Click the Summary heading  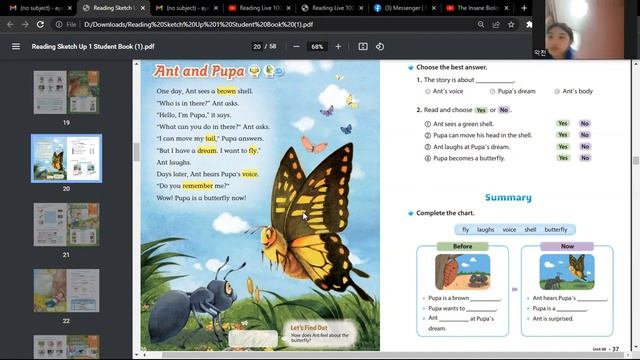coord(508,198)
